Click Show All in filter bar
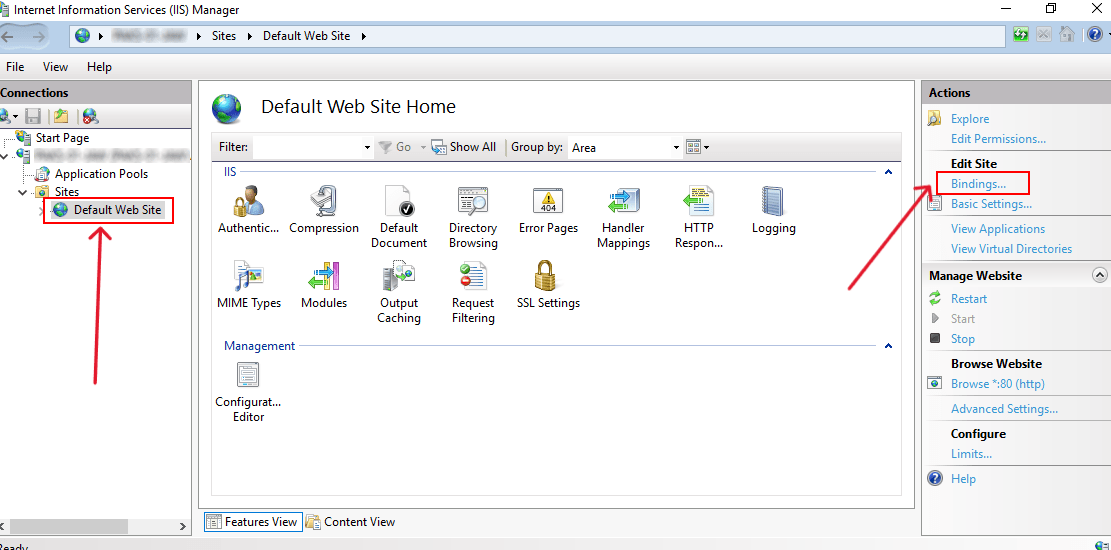Viewport: 1111px width, 550px height. pos(465,147)
